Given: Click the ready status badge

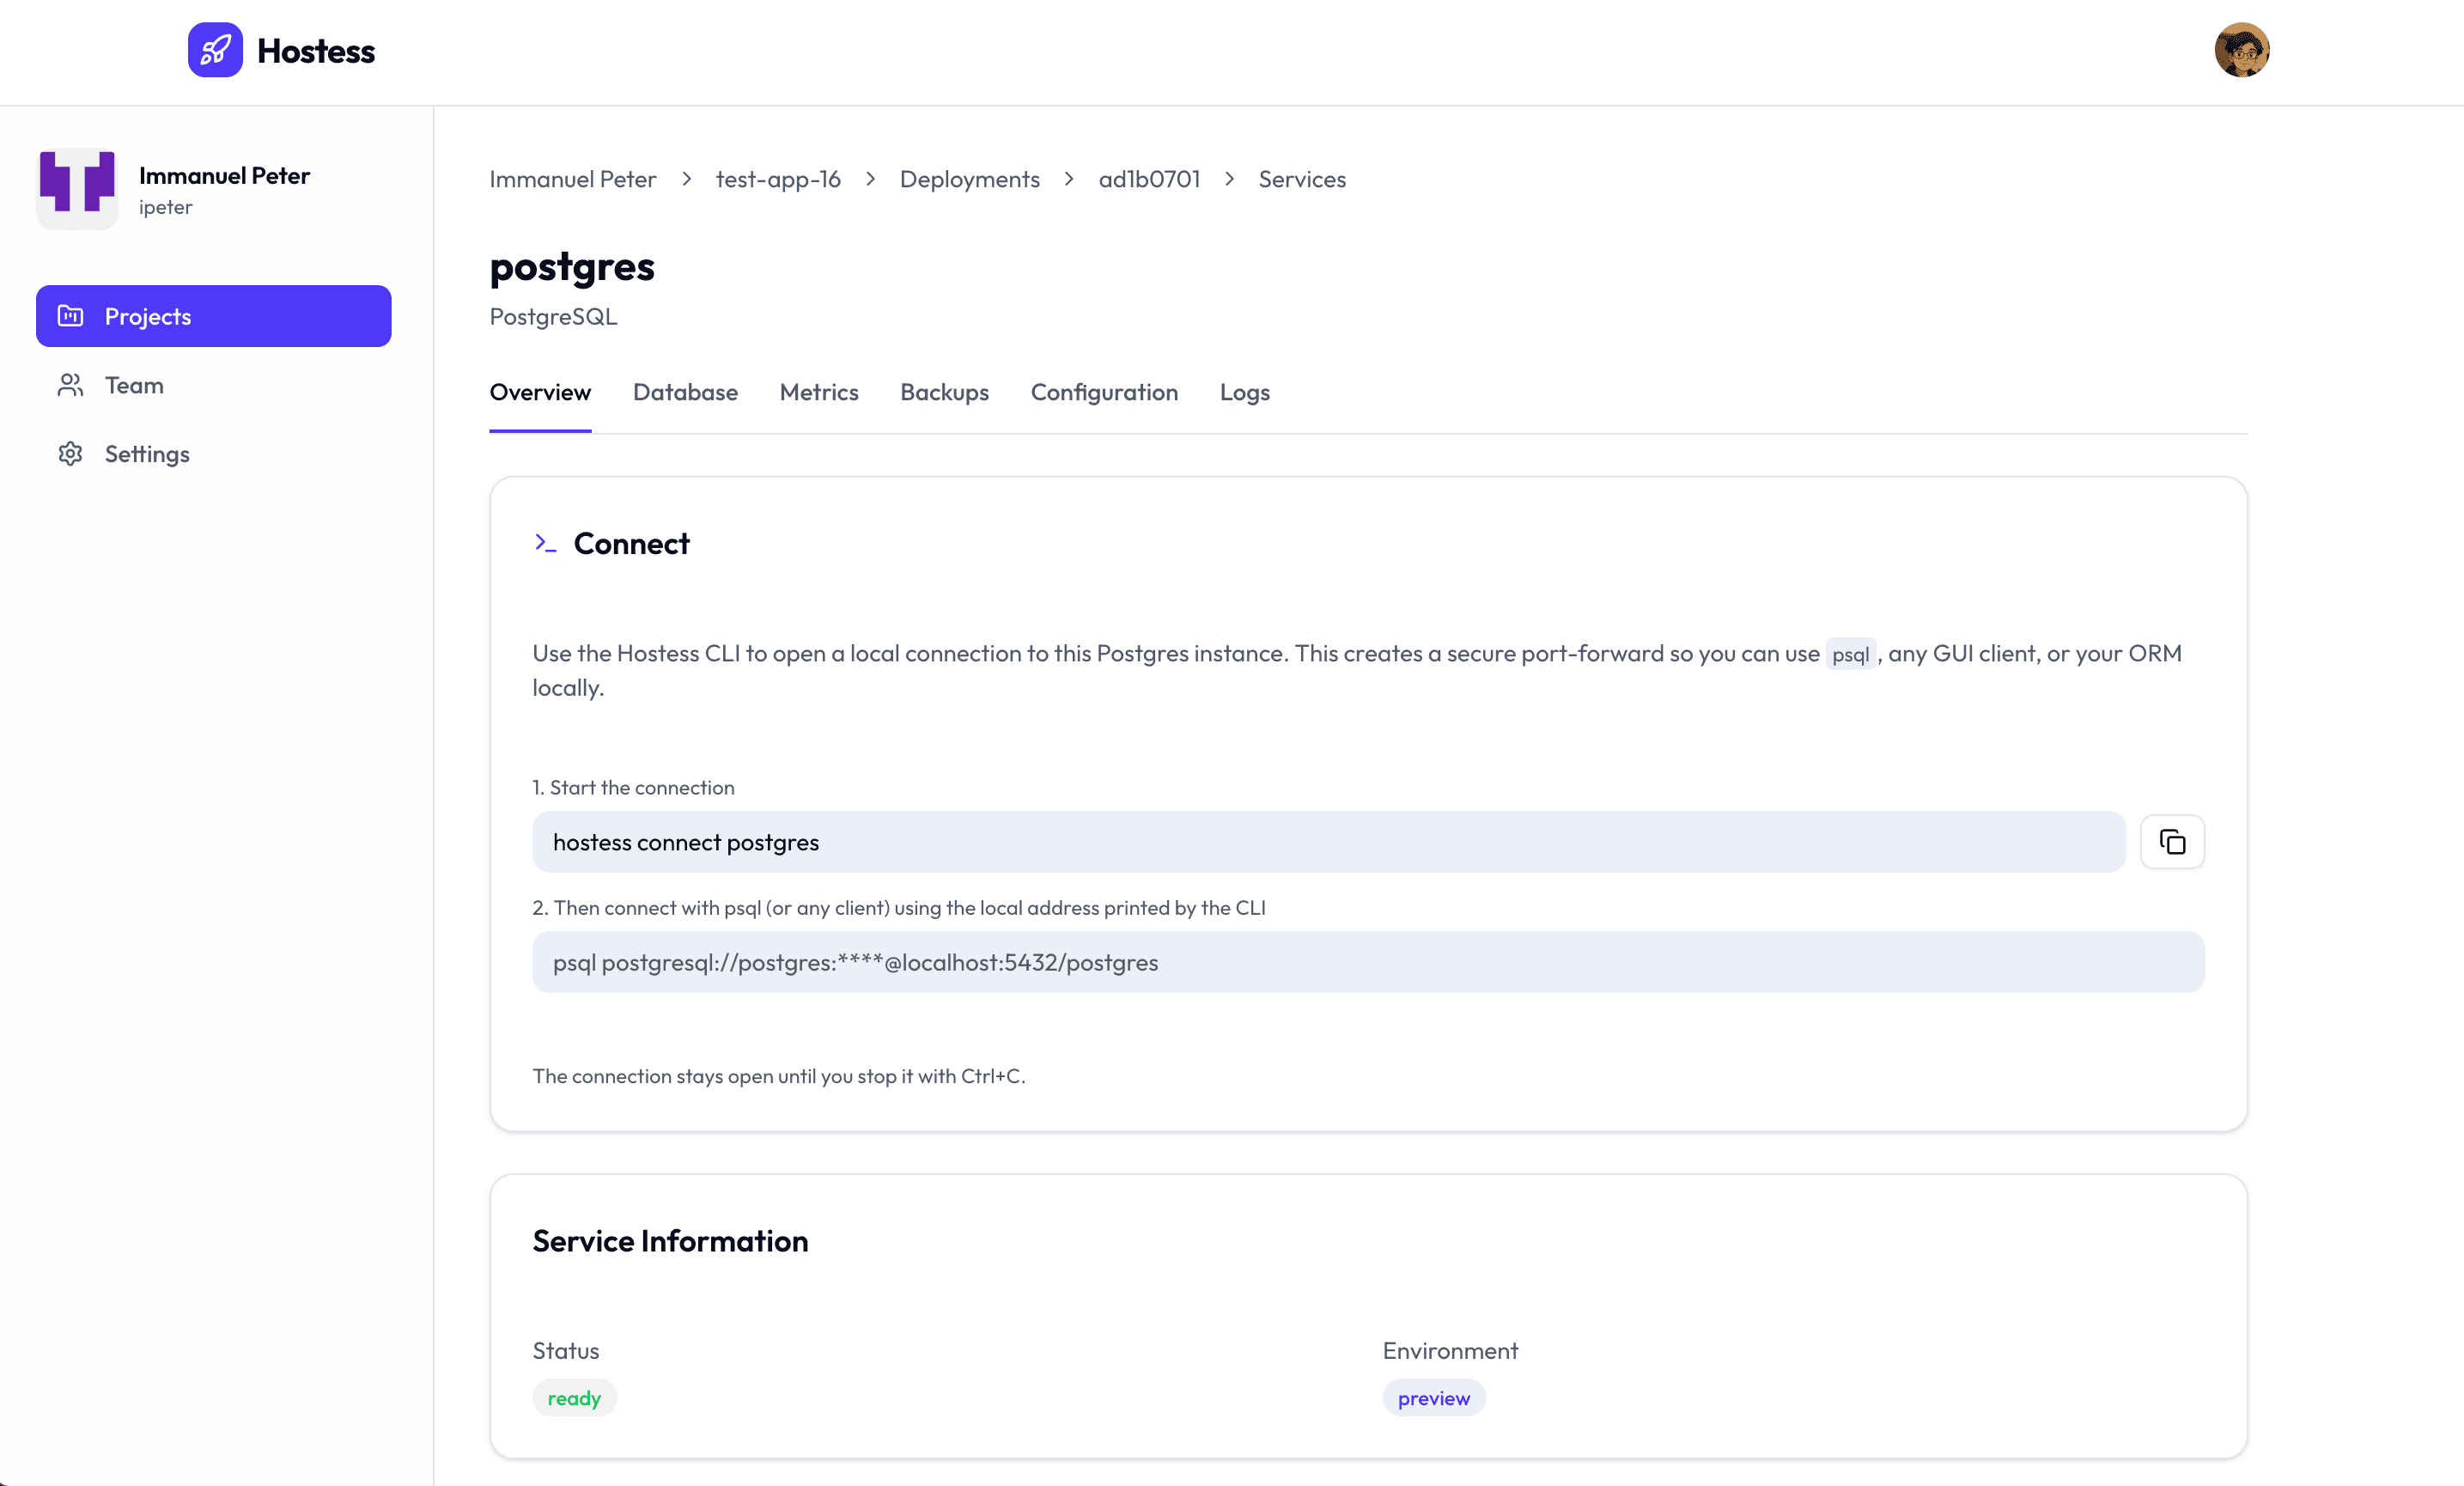Looking at the screenshot, I should (x=574, y=1398).
